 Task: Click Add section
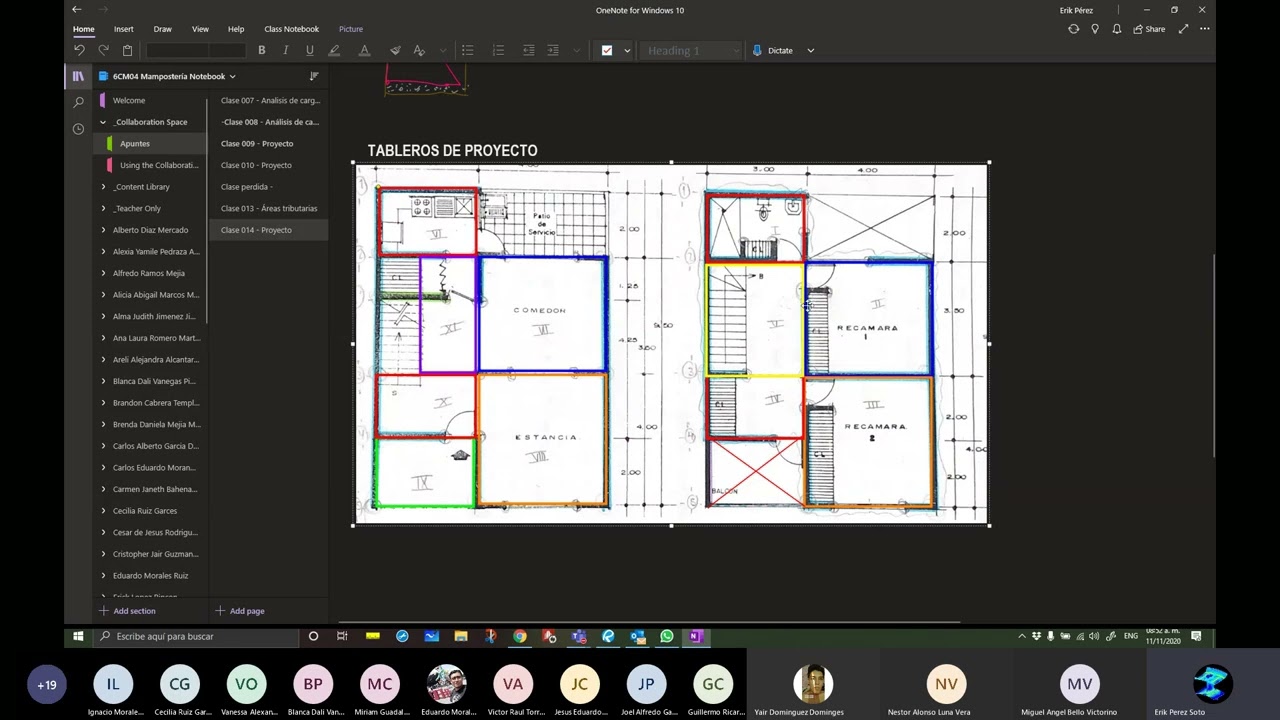tap(127, 611)
